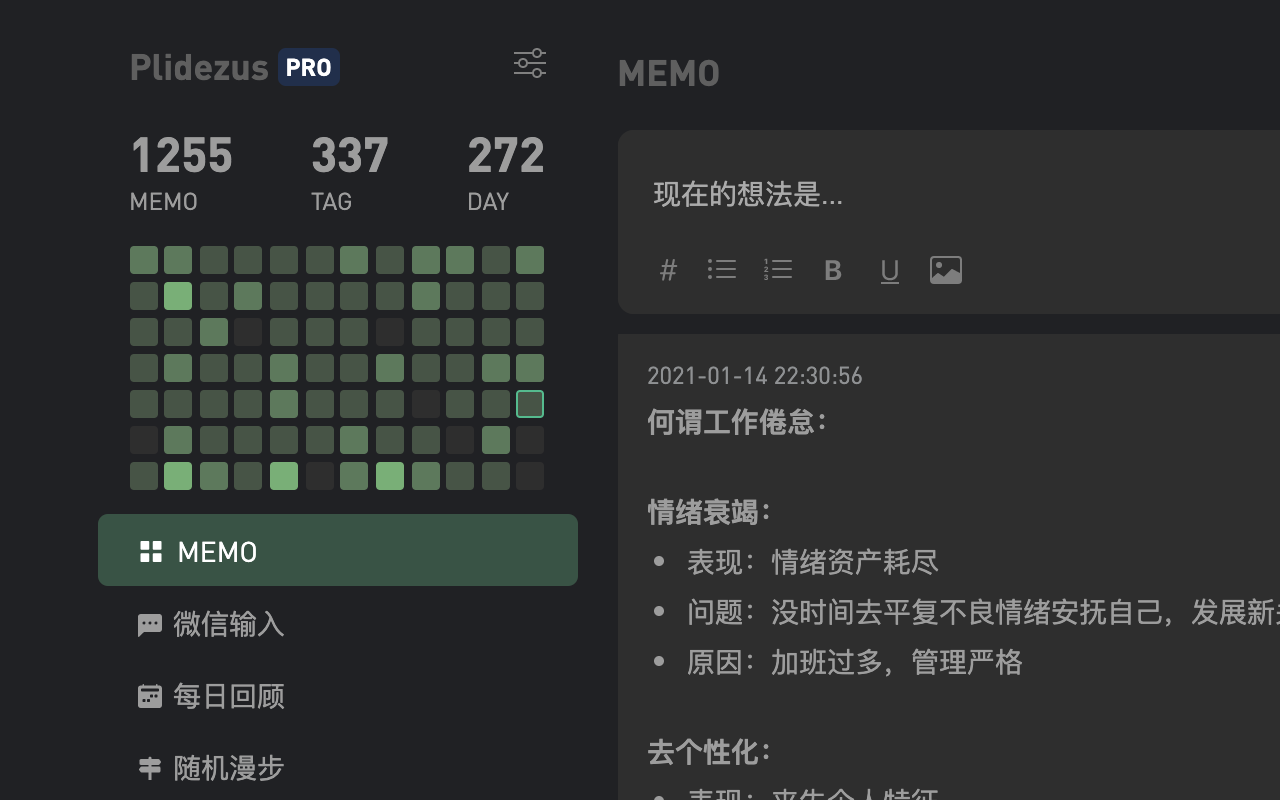
Task: Toggle bold formatting
Action: pyautogui.click(x=833, y=269)
